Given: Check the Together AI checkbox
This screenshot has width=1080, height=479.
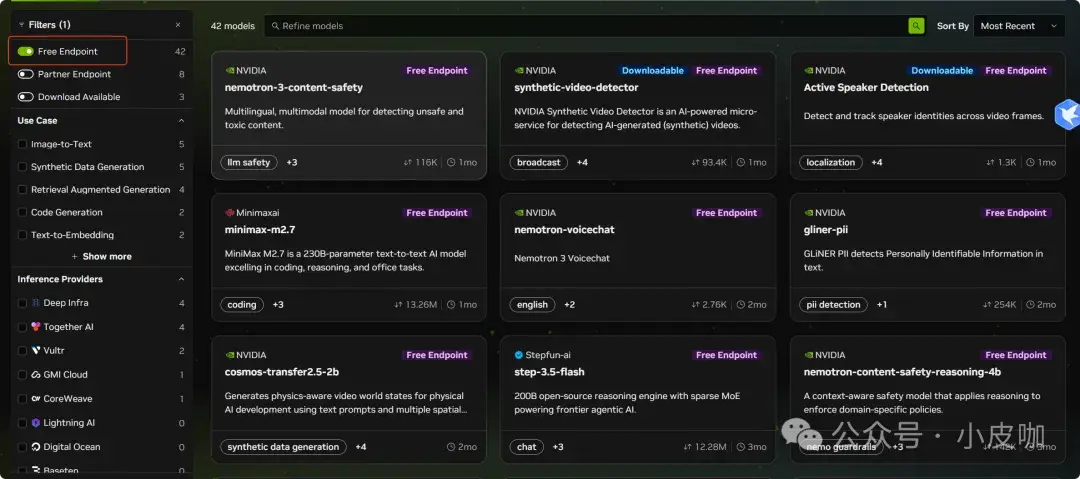Looking at the screenshot, I should (22, 327).
